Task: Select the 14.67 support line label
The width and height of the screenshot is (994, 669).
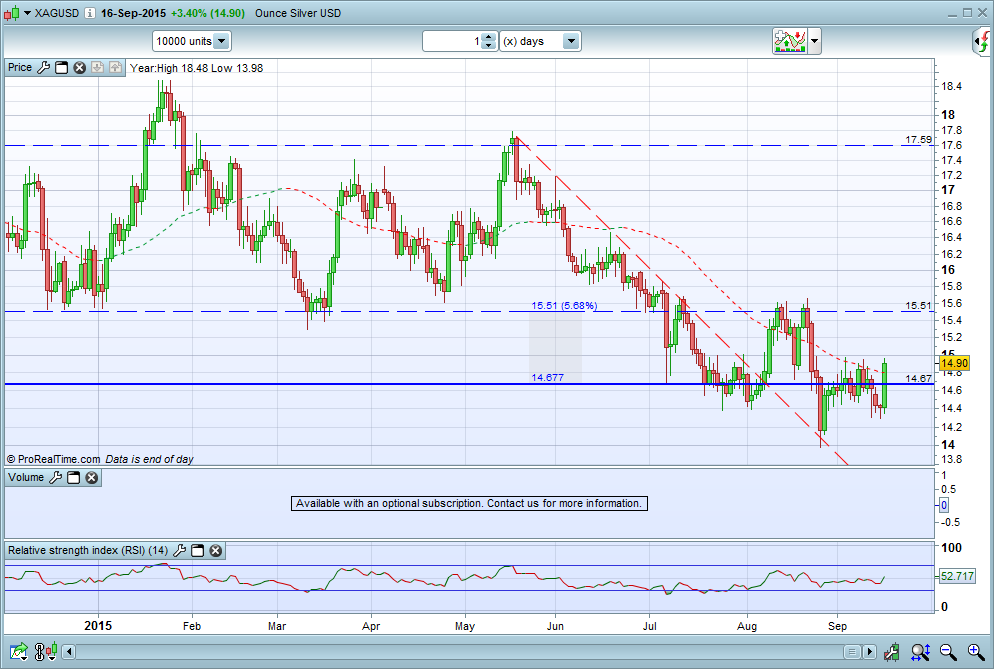Action: click(x=918, y=379)
